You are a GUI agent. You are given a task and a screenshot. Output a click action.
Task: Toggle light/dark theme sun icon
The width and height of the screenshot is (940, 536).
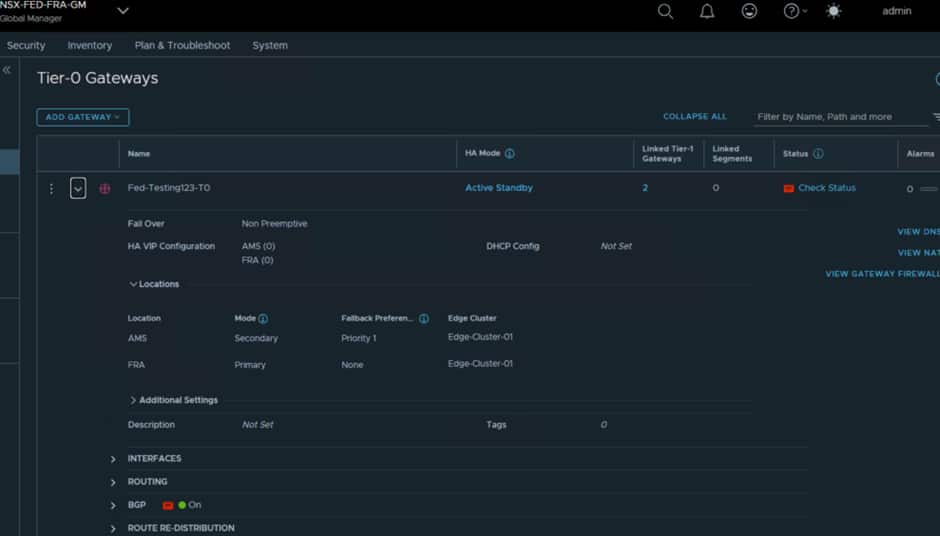click(x=833, y=11)
